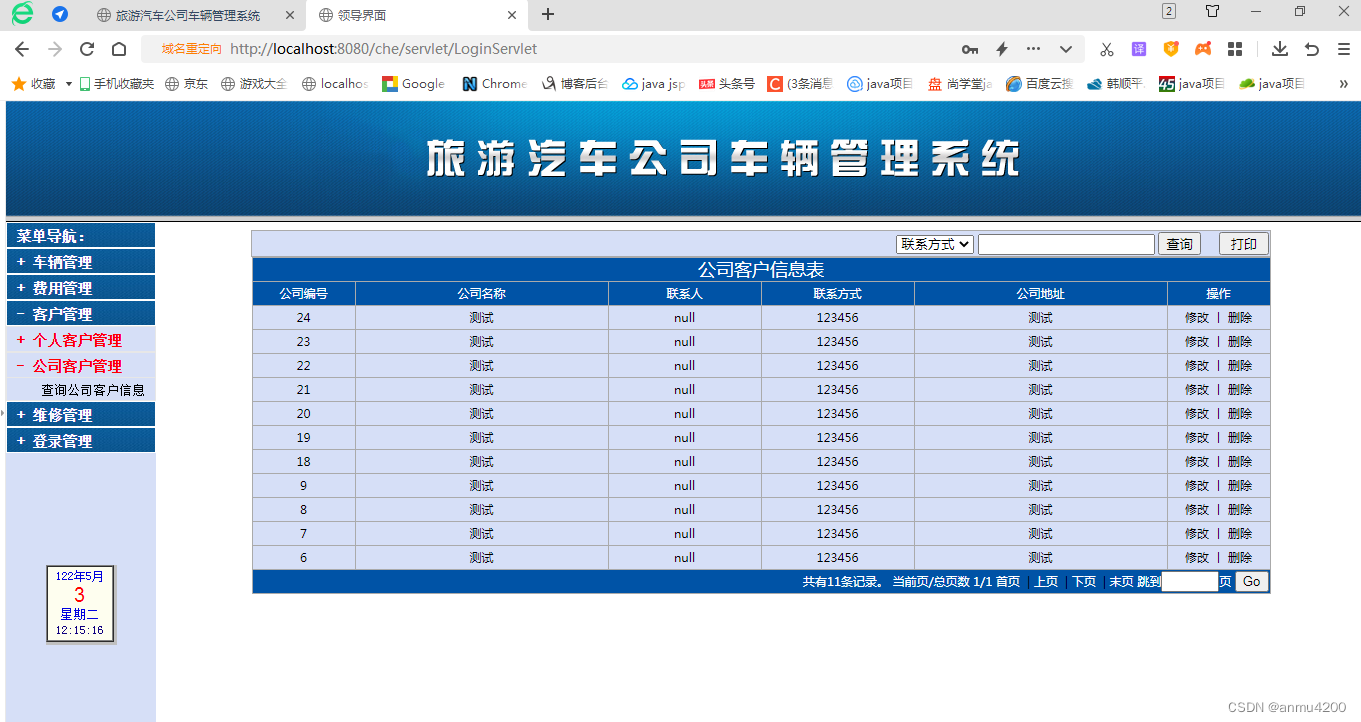Click the browser back arrow
The image size is (1361, 722).
(22, 49)
